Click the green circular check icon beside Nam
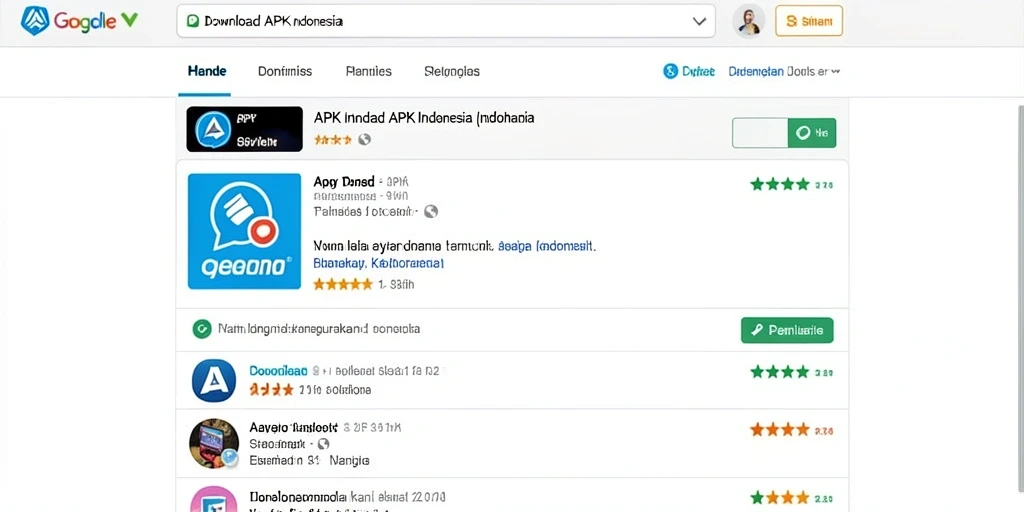The image size is (1024, 512). (201, 329)
